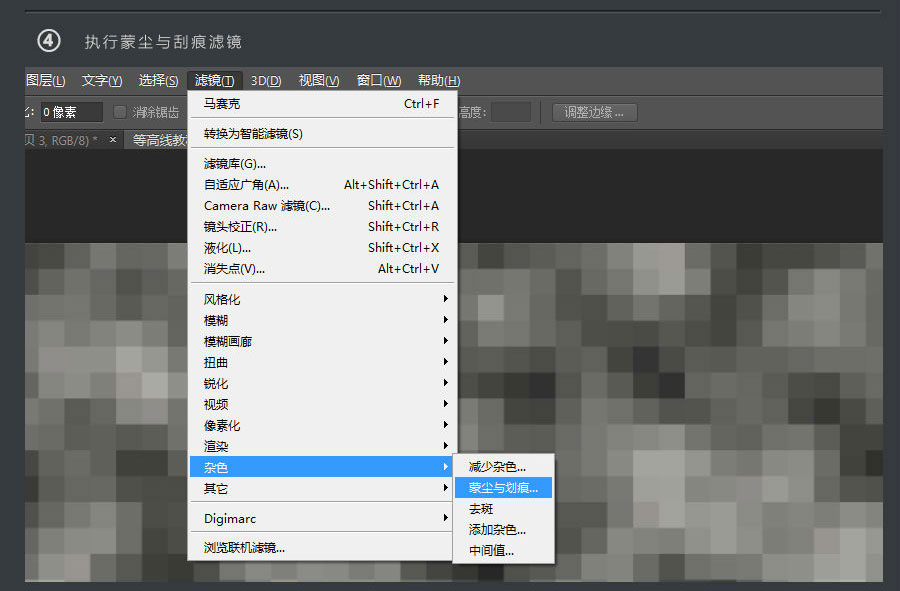Click the 滤镜(T) menu in menu bar
The width and height of the screenshot is (900, 591).
[x=214, y=80]
